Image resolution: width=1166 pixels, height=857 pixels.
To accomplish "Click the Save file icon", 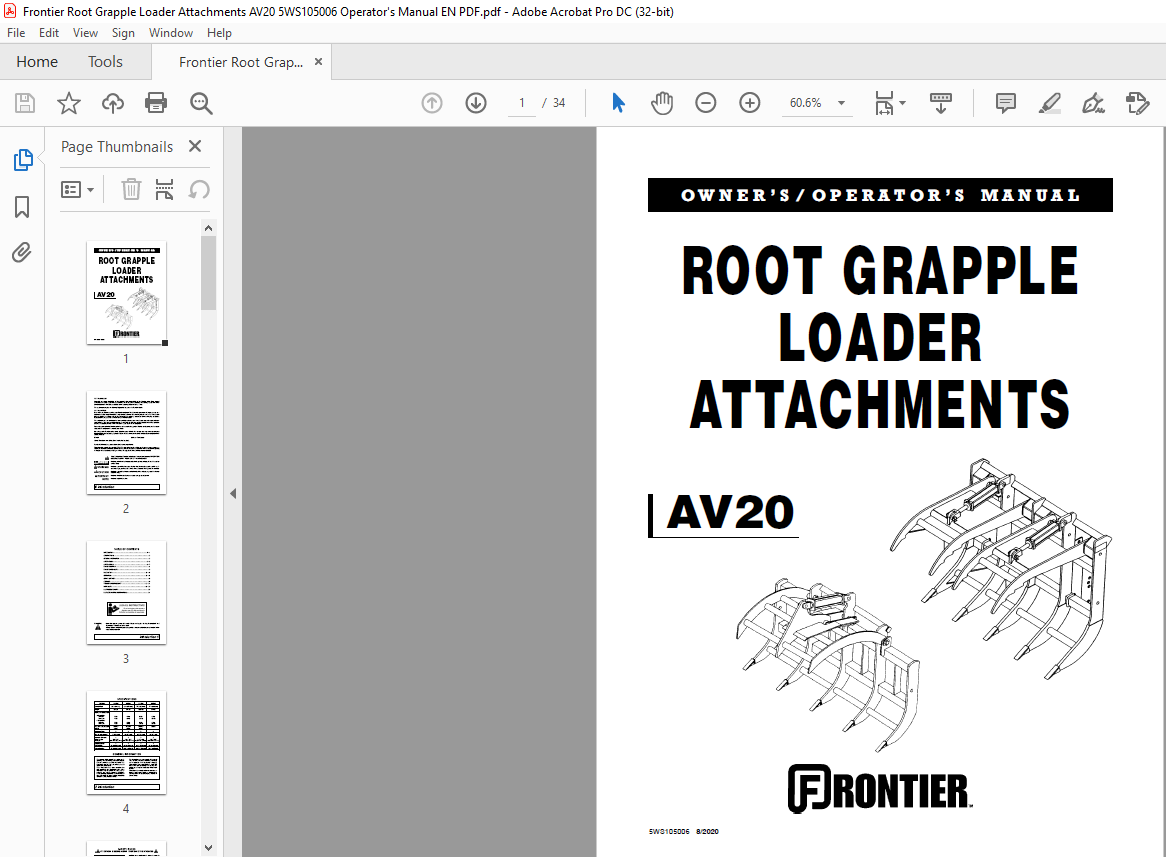I will 25,103.
